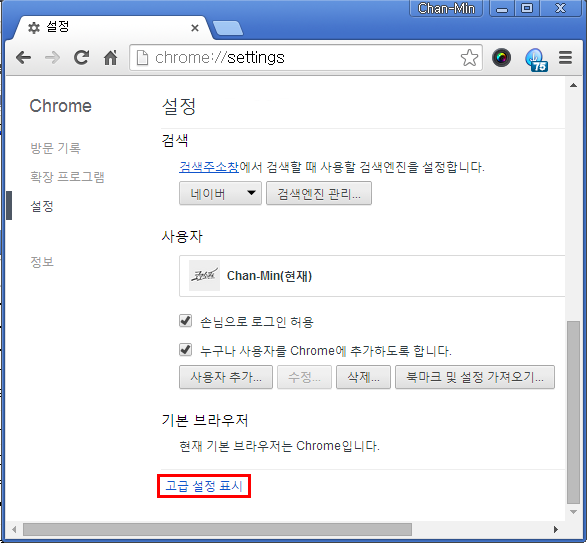Open 방문 기록 in the sidebar
This screenshot has width=587, height=543.
[55, 148]
